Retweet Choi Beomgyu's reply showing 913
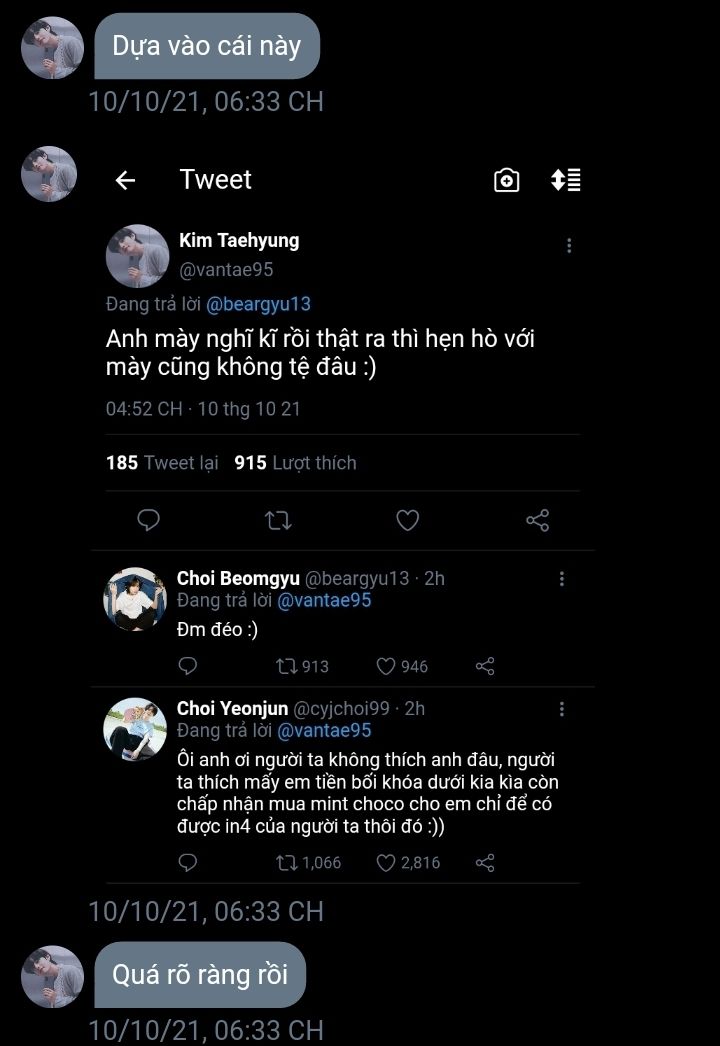Image resolution: width=720 pixels, height=1046 pixels. (287, 666)
